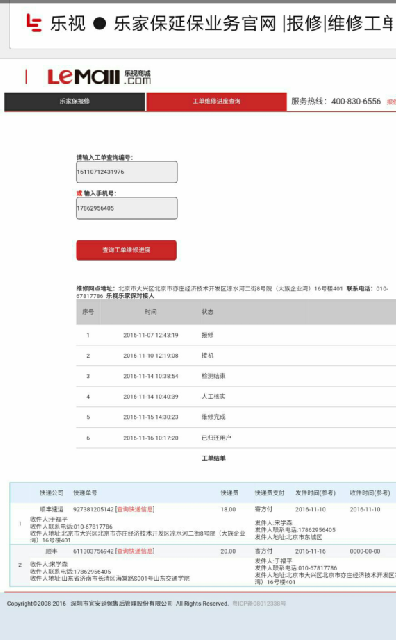Click the 0000-00-00 receive date cell

tap(365, 551)
